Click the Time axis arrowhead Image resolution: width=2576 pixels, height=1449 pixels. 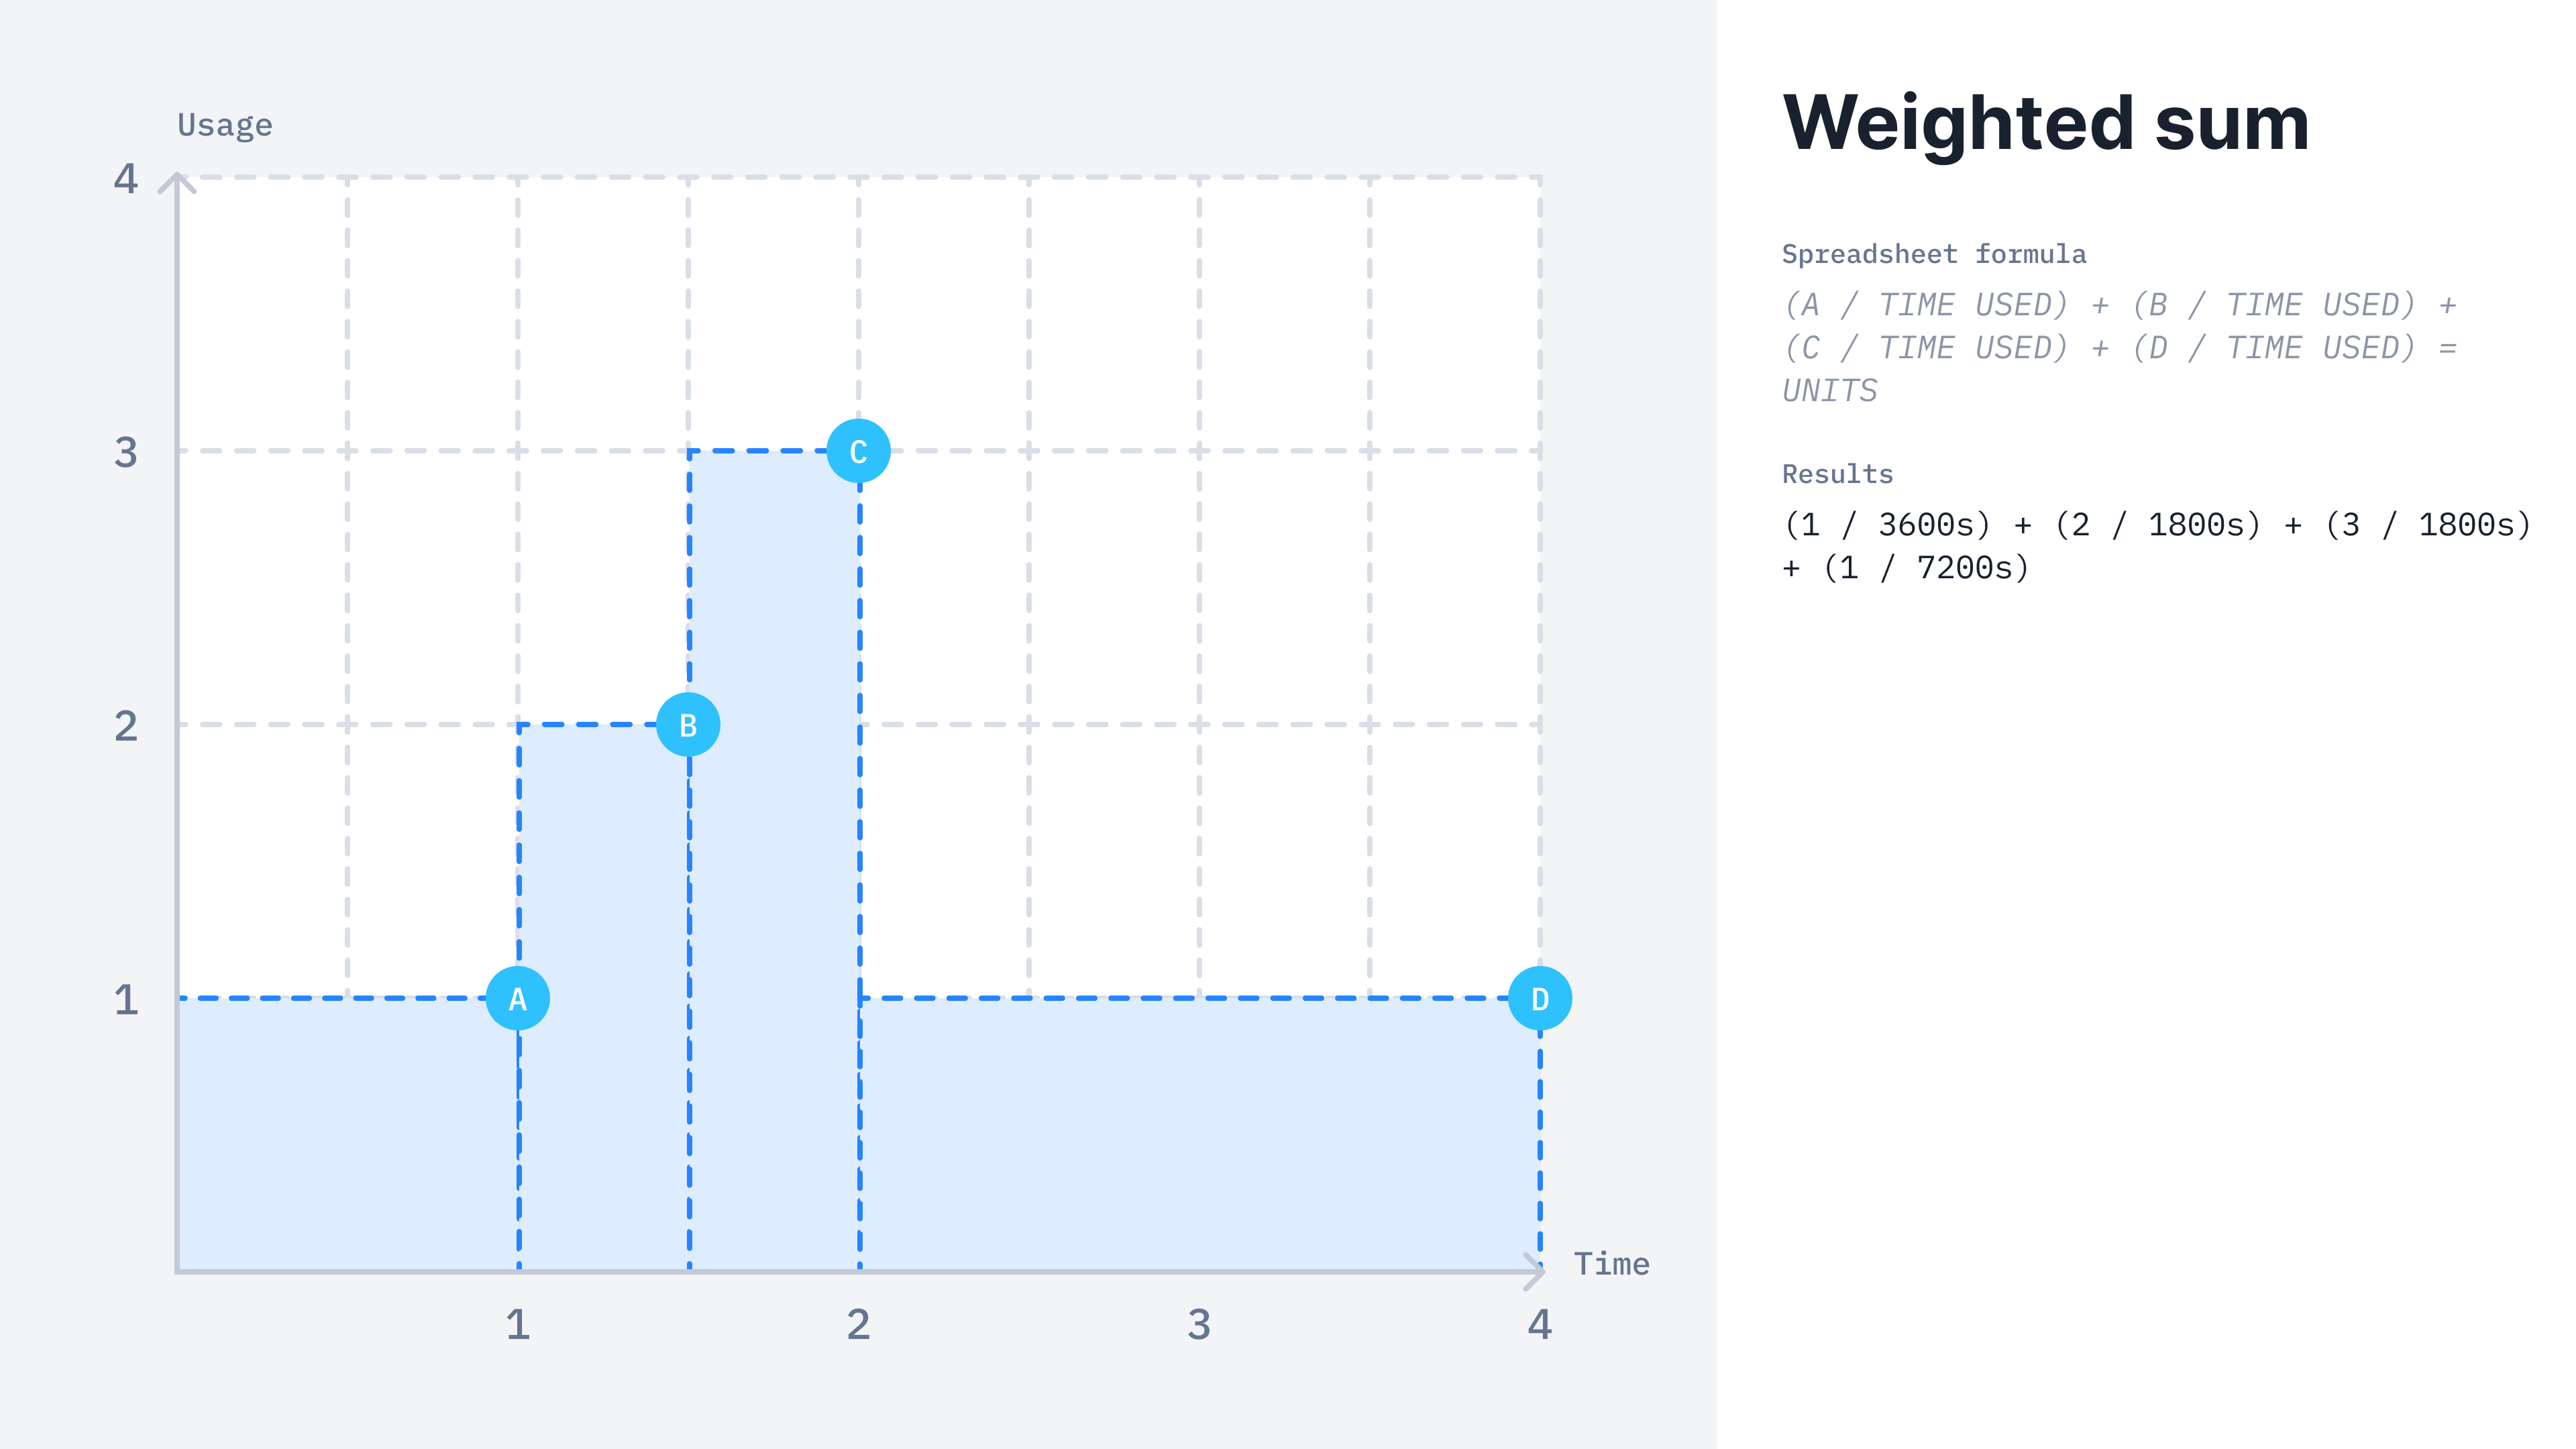coord(1535,1271)
